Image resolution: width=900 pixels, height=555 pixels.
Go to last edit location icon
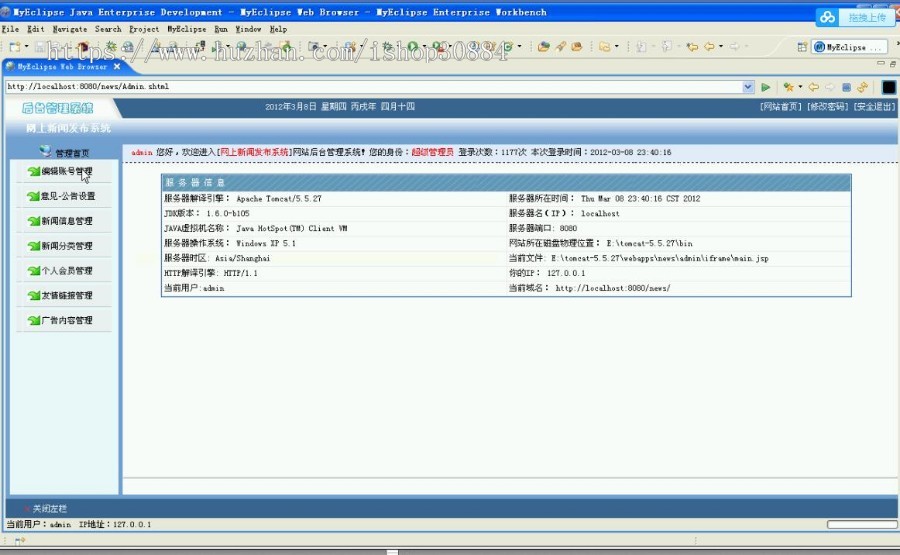[692, 47]
